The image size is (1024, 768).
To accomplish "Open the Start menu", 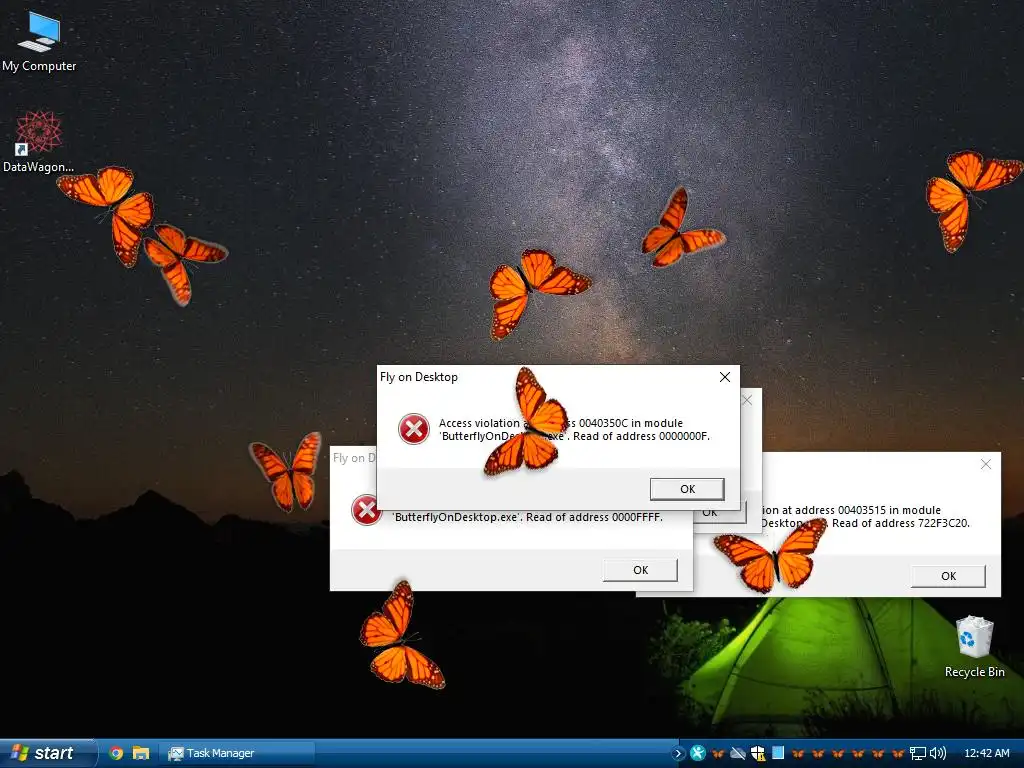I will point(48,753).
